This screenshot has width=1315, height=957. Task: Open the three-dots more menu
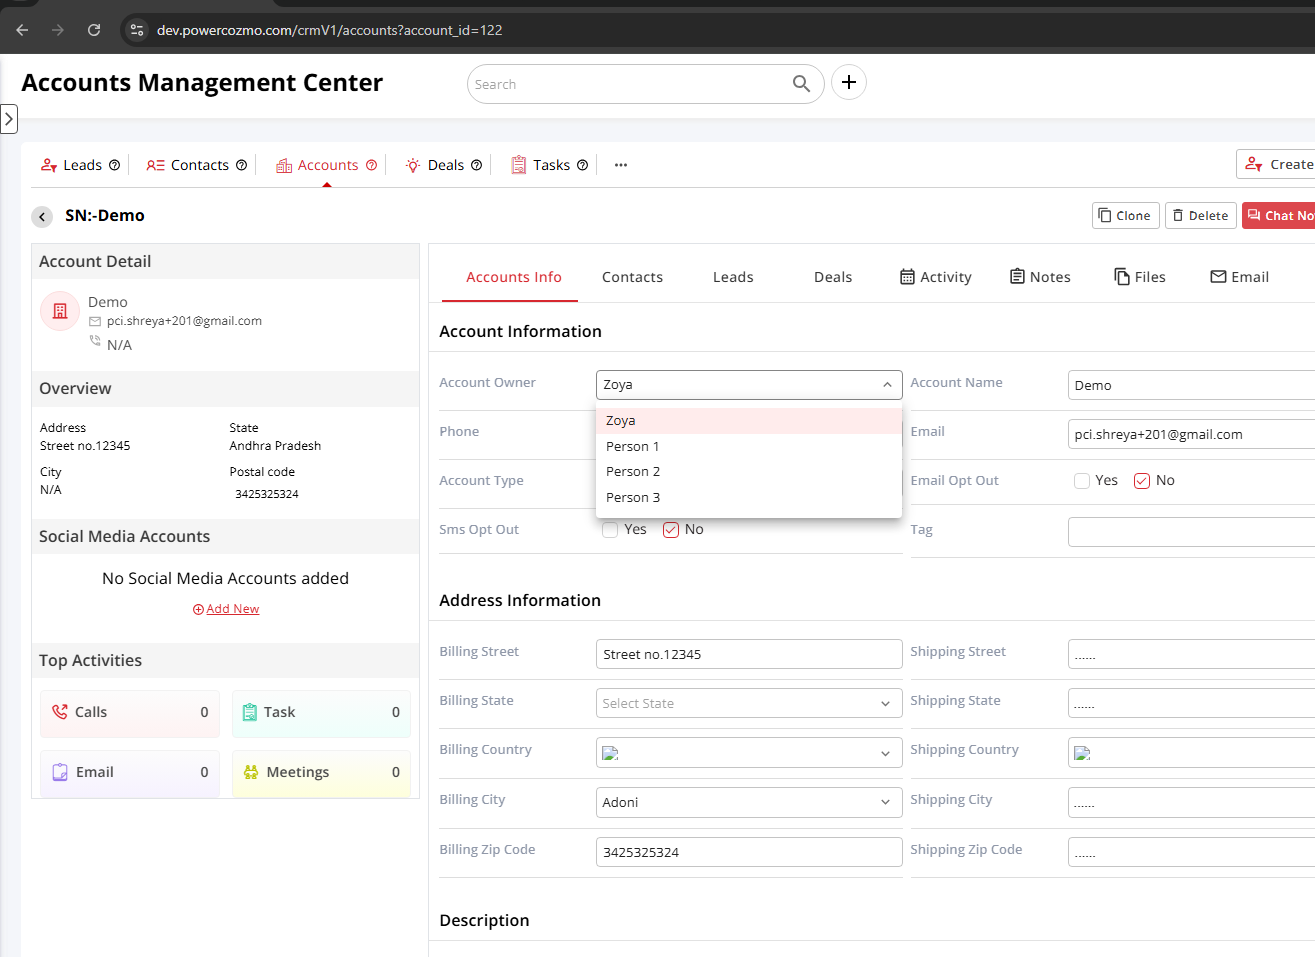coord(621,165)
